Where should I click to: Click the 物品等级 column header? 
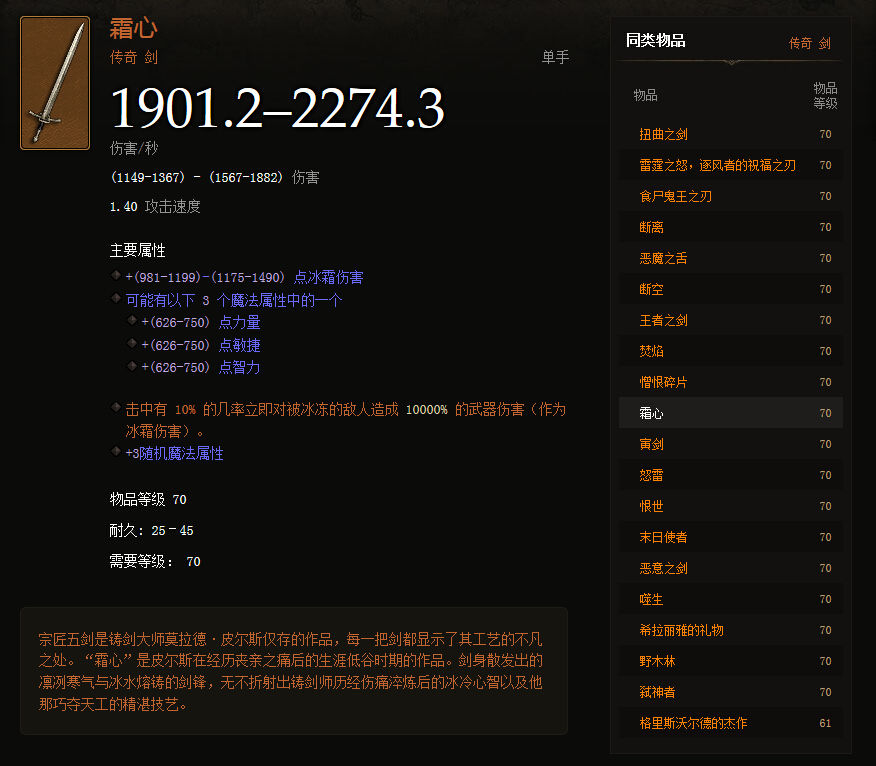coord(825,96)
